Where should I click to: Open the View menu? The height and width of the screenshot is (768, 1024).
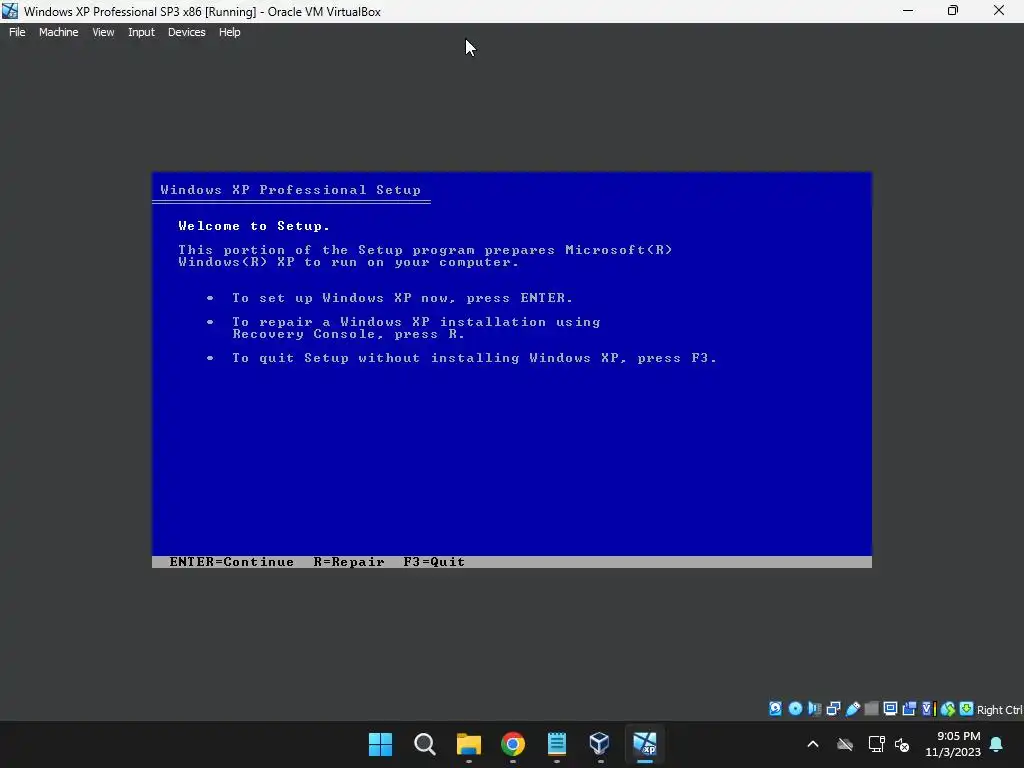pyautogui.click(x=103, y=32)
